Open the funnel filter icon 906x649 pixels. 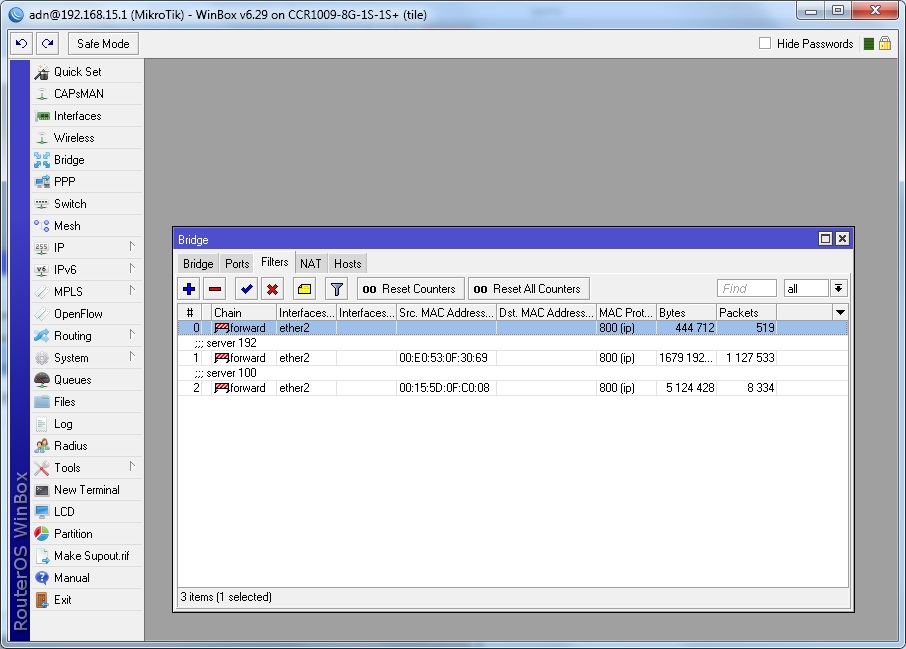click(337, 289)
